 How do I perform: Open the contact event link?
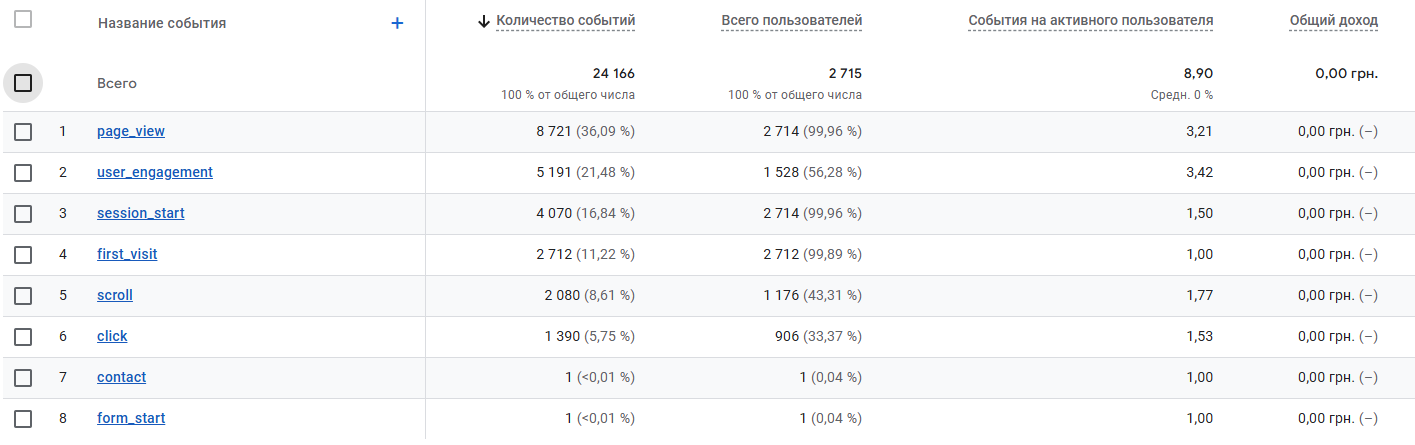tap(121, 377)
